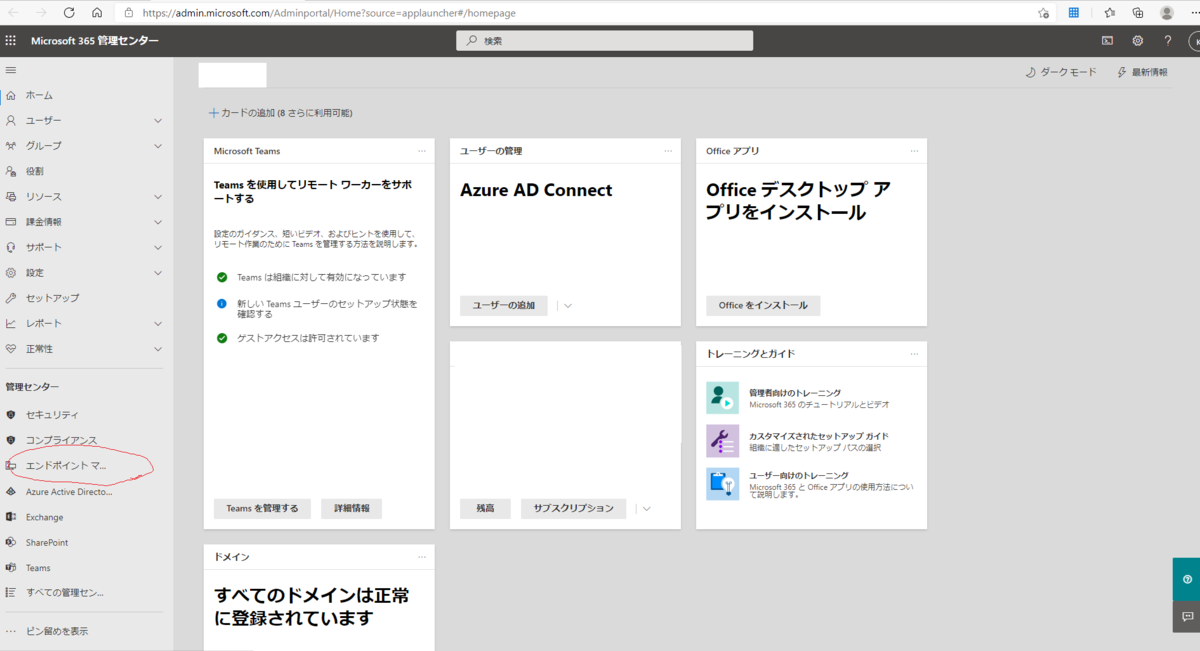1200x651 pixels.
Task: Toggle ダークモード dark mode
Action: tap(1061, 72)
